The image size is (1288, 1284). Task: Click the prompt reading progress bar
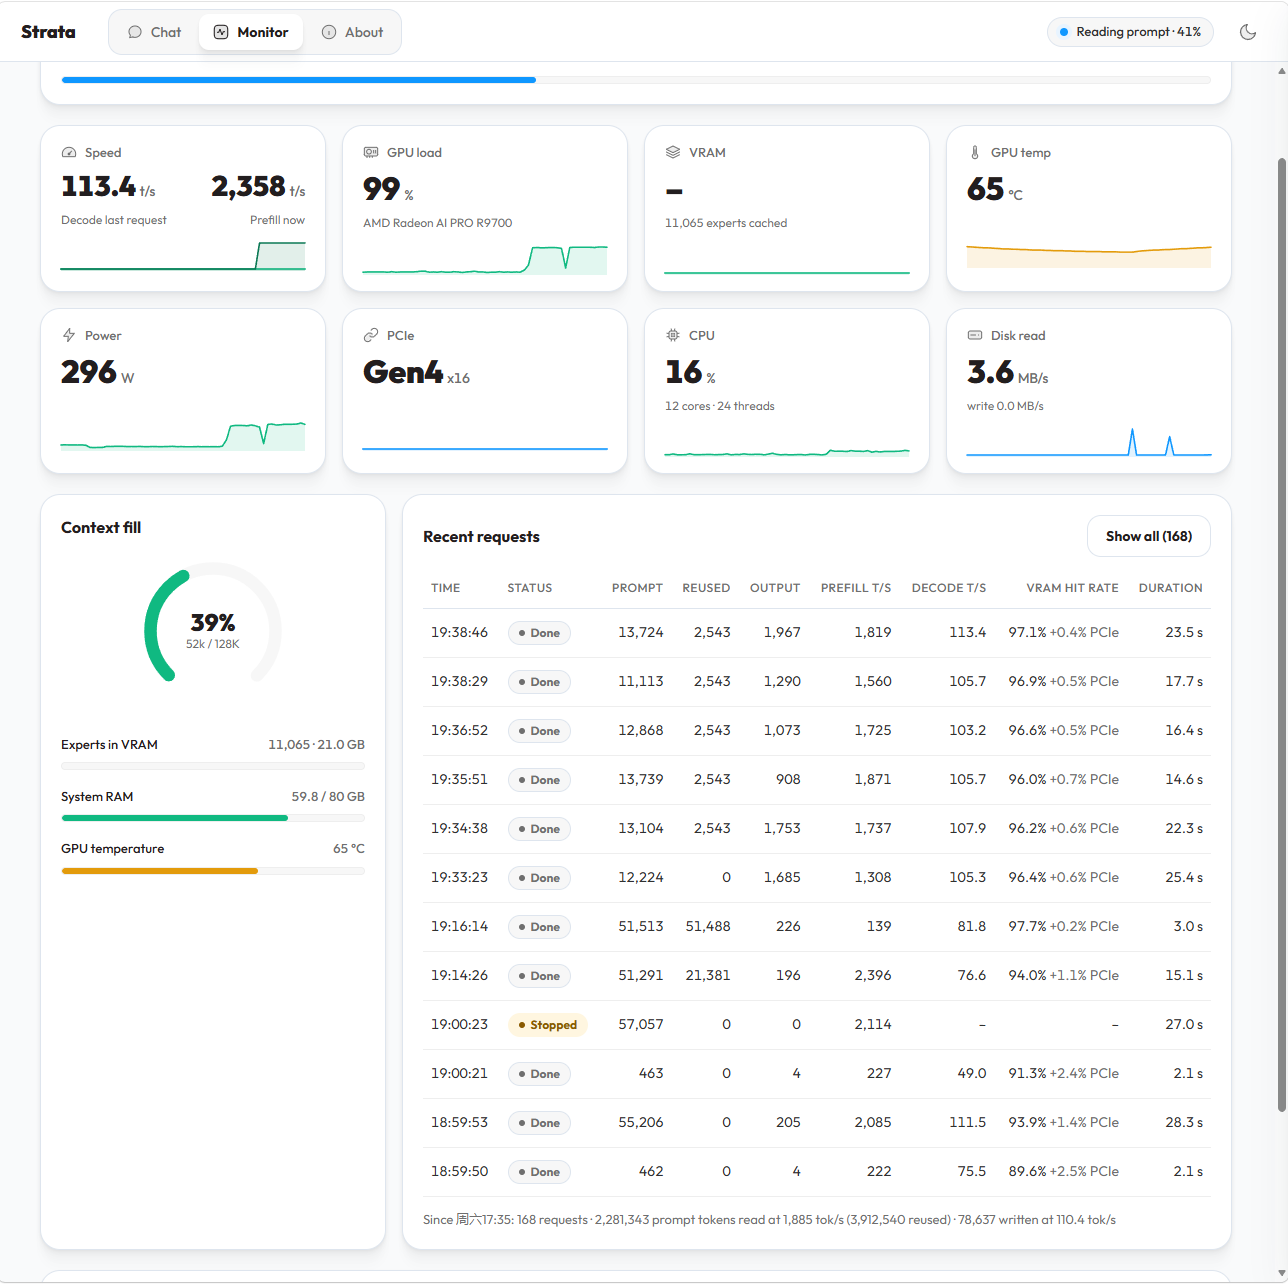tap(636, 80)
